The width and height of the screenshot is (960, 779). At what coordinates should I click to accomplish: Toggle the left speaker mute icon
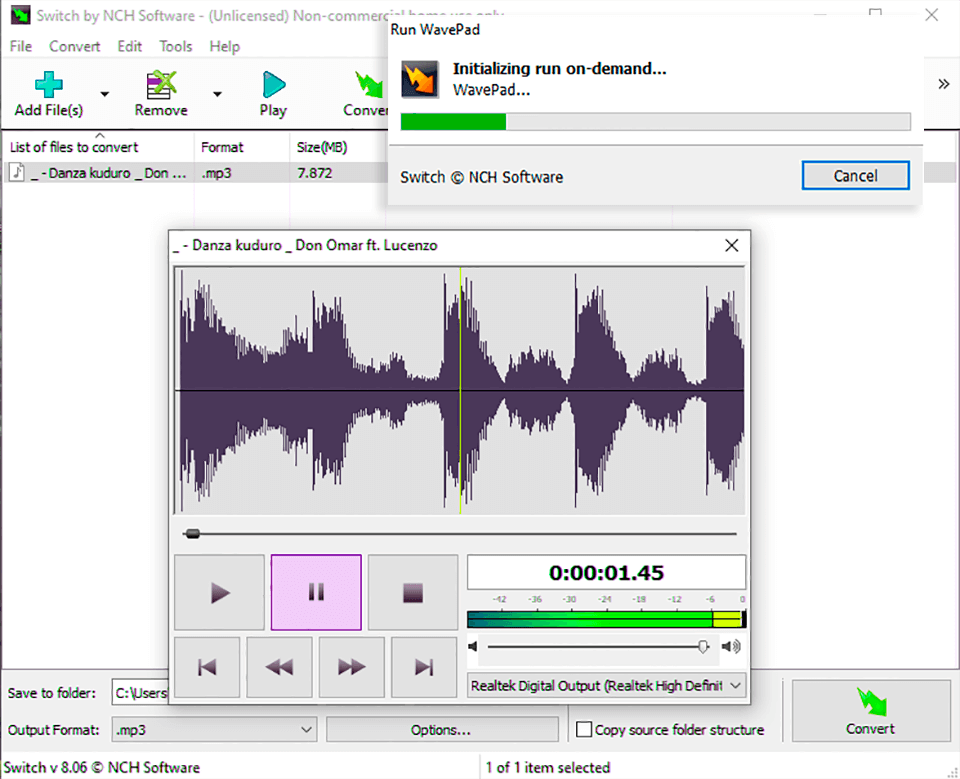(x=473, y=647)
